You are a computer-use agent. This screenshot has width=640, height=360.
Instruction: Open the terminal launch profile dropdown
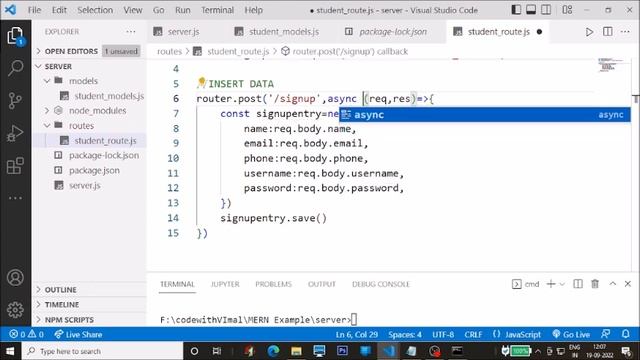coord(562,284)
